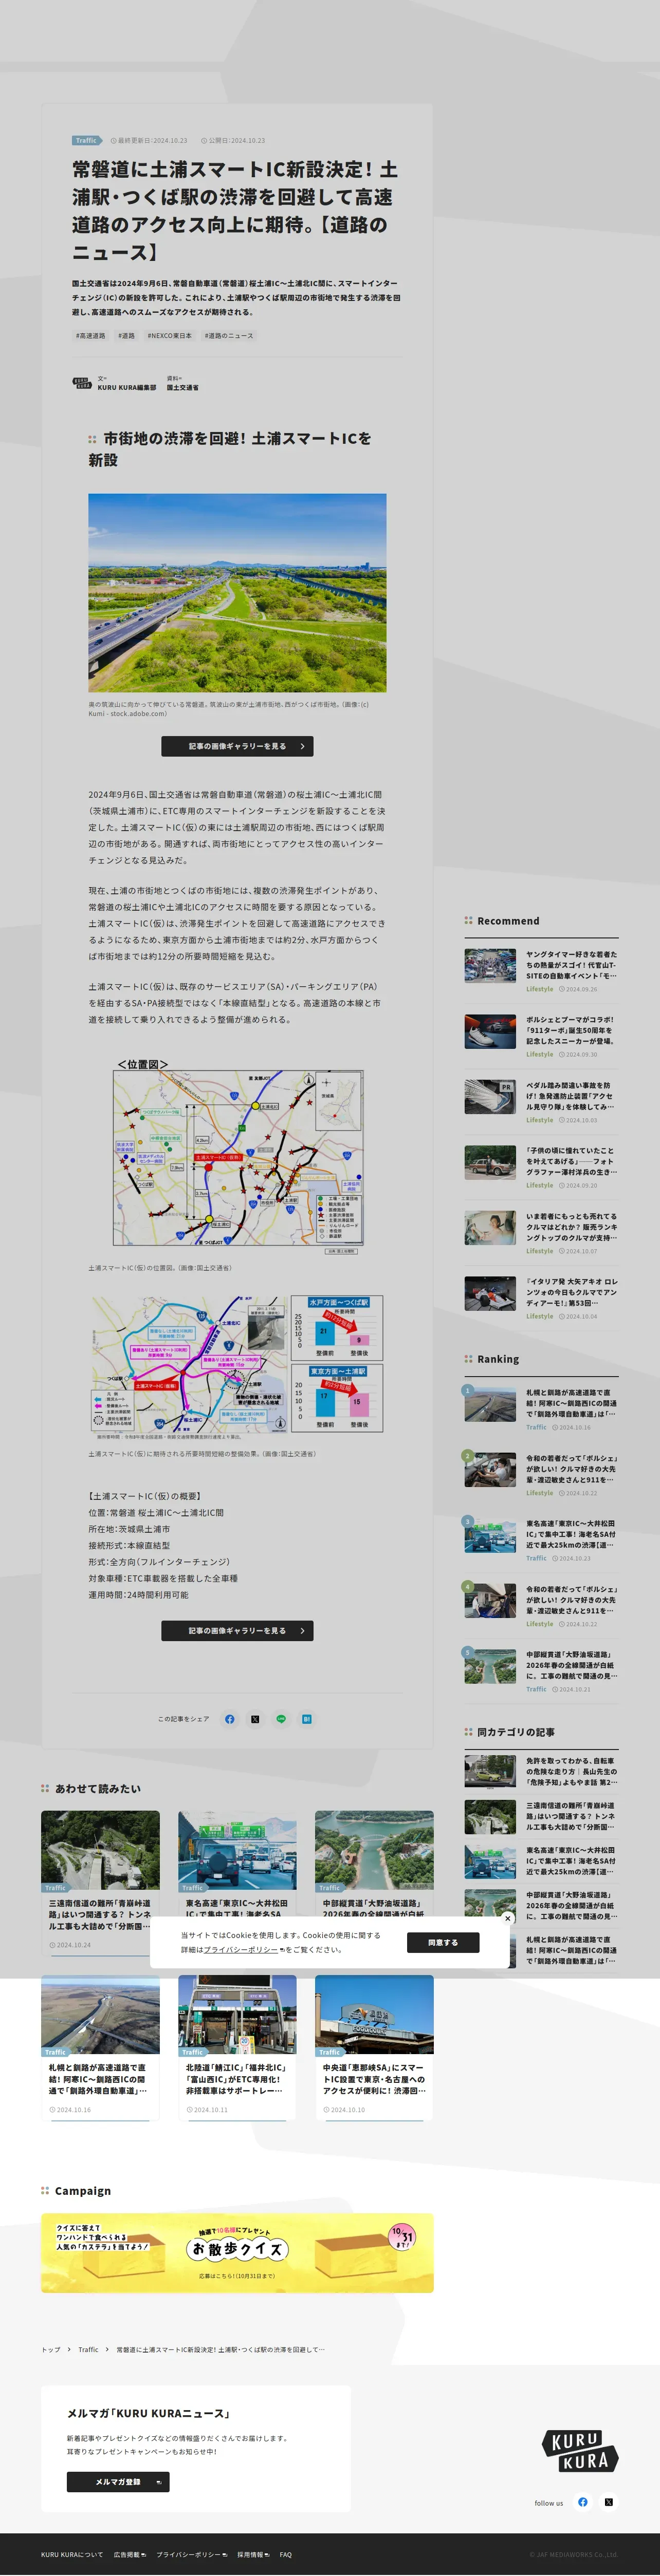The image size is (660, 2576).
Task: Open 同カテゴリ article about 三遠南信道 青崩峠道路
Action: pos(541,1815)
